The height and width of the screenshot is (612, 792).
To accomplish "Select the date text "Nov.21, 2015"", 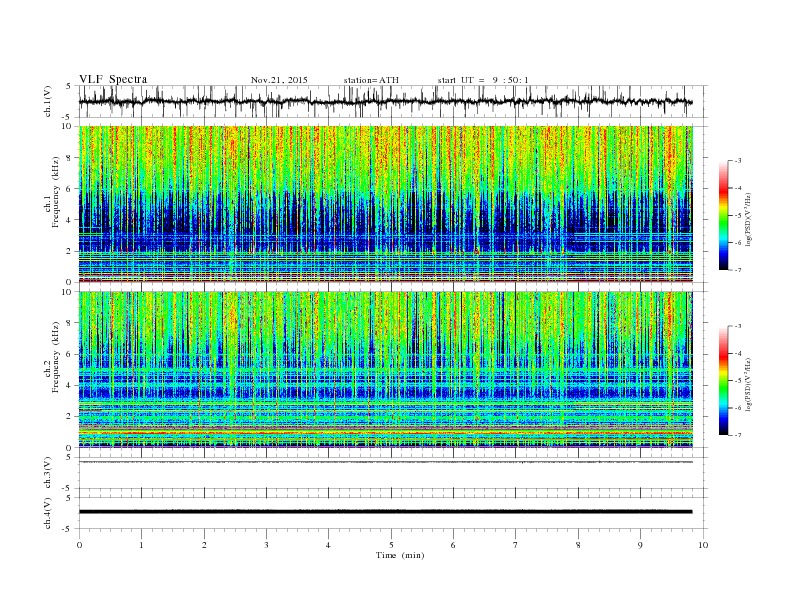I will pos(279,80).
